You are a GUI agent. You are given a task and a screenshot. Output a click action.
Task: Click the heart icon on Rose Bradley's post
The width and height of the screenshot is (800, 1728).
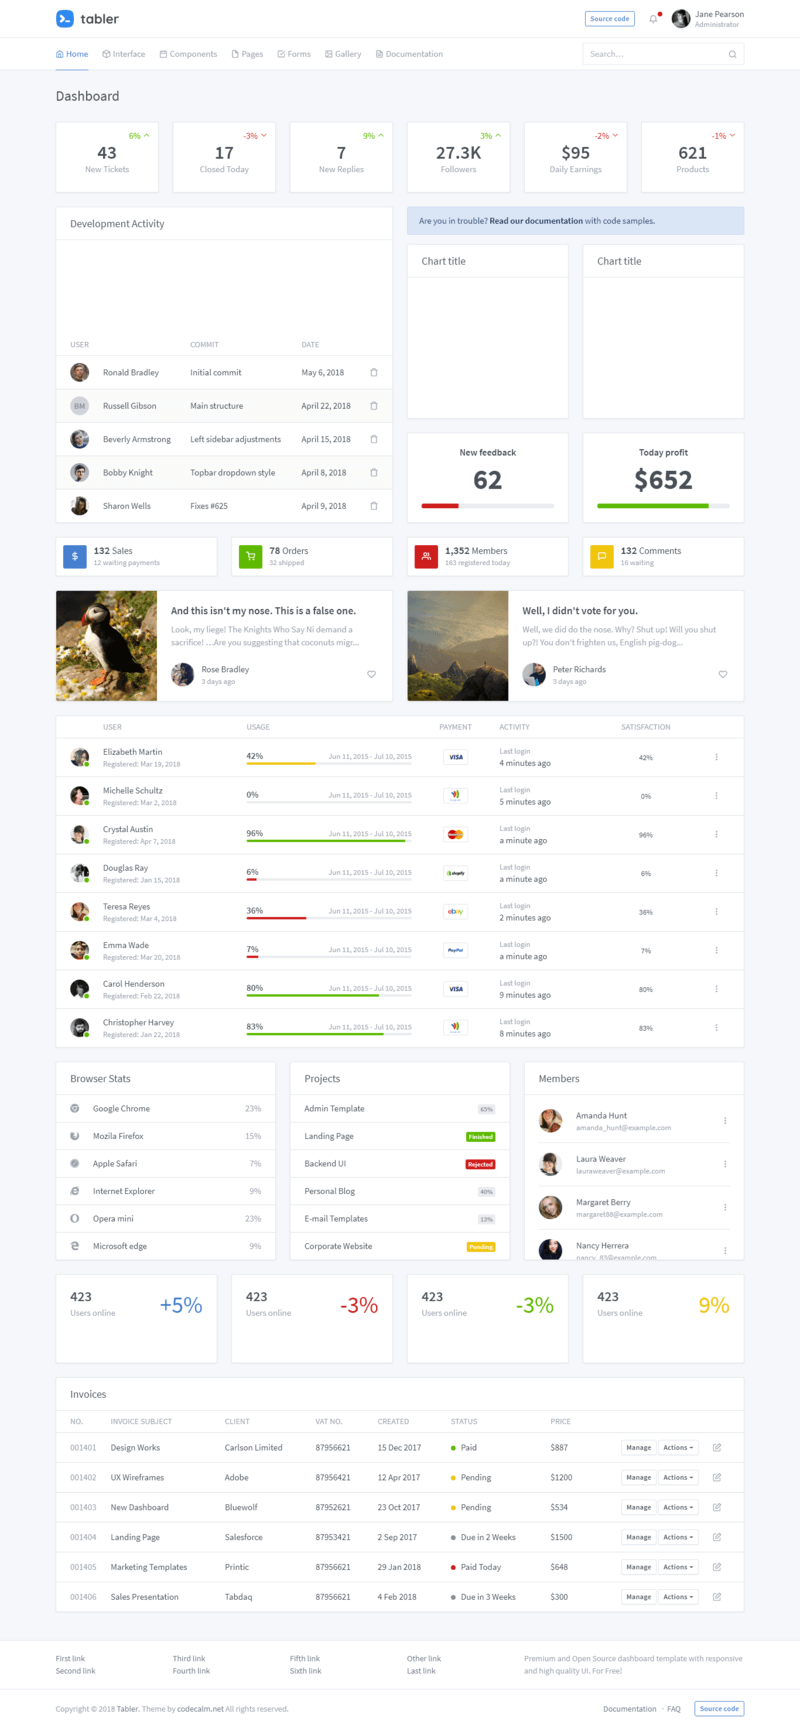[x=371, y=675]
